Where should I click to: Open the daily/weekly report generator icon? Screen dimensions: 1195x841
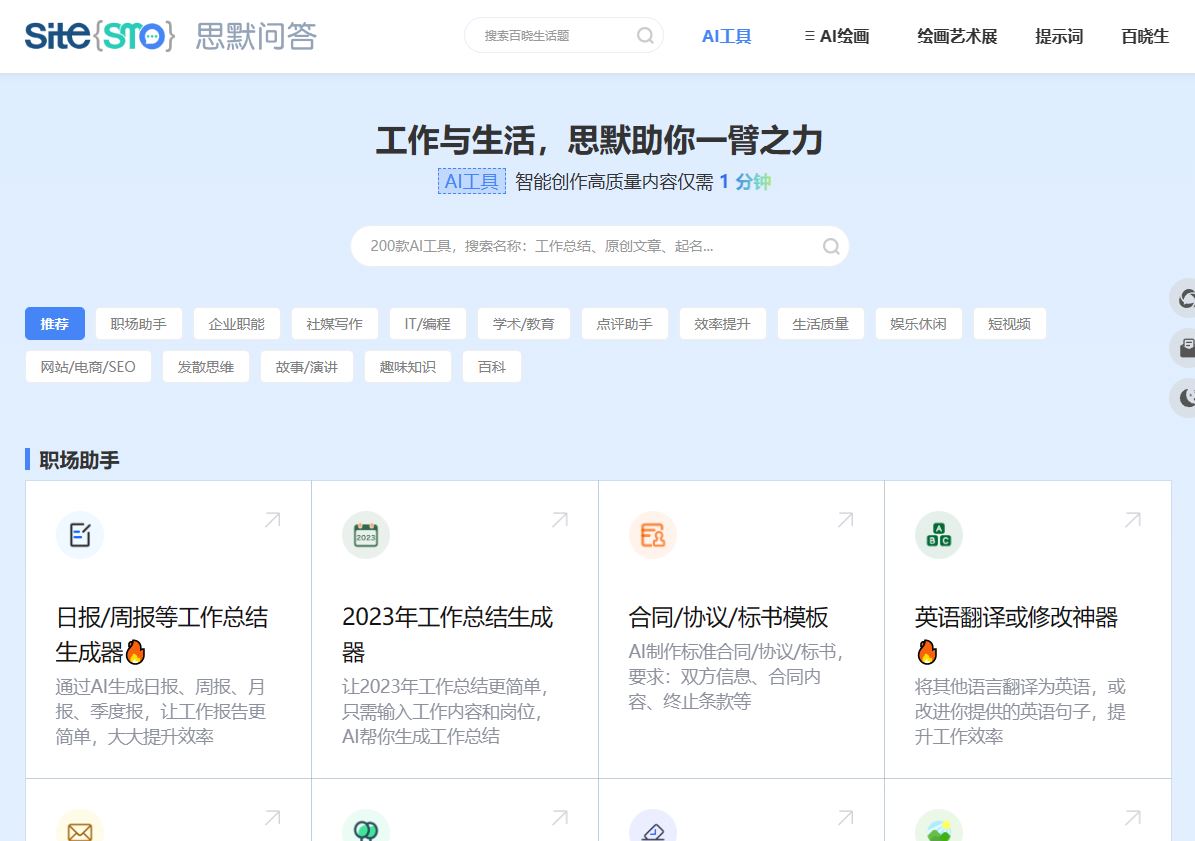tap(80, 535)
